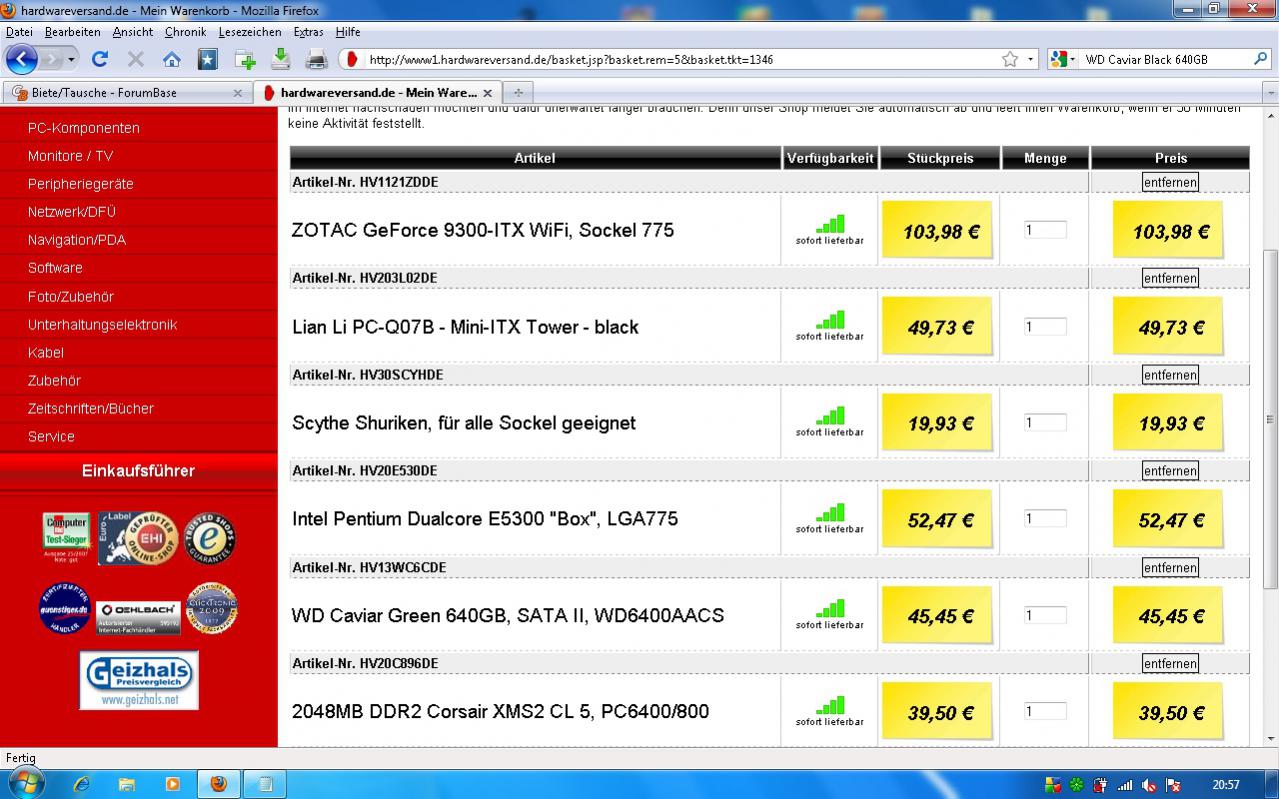Open the Ansicht menu
This screenshot has width=1279, height=799.
click(x=133, y=32)
